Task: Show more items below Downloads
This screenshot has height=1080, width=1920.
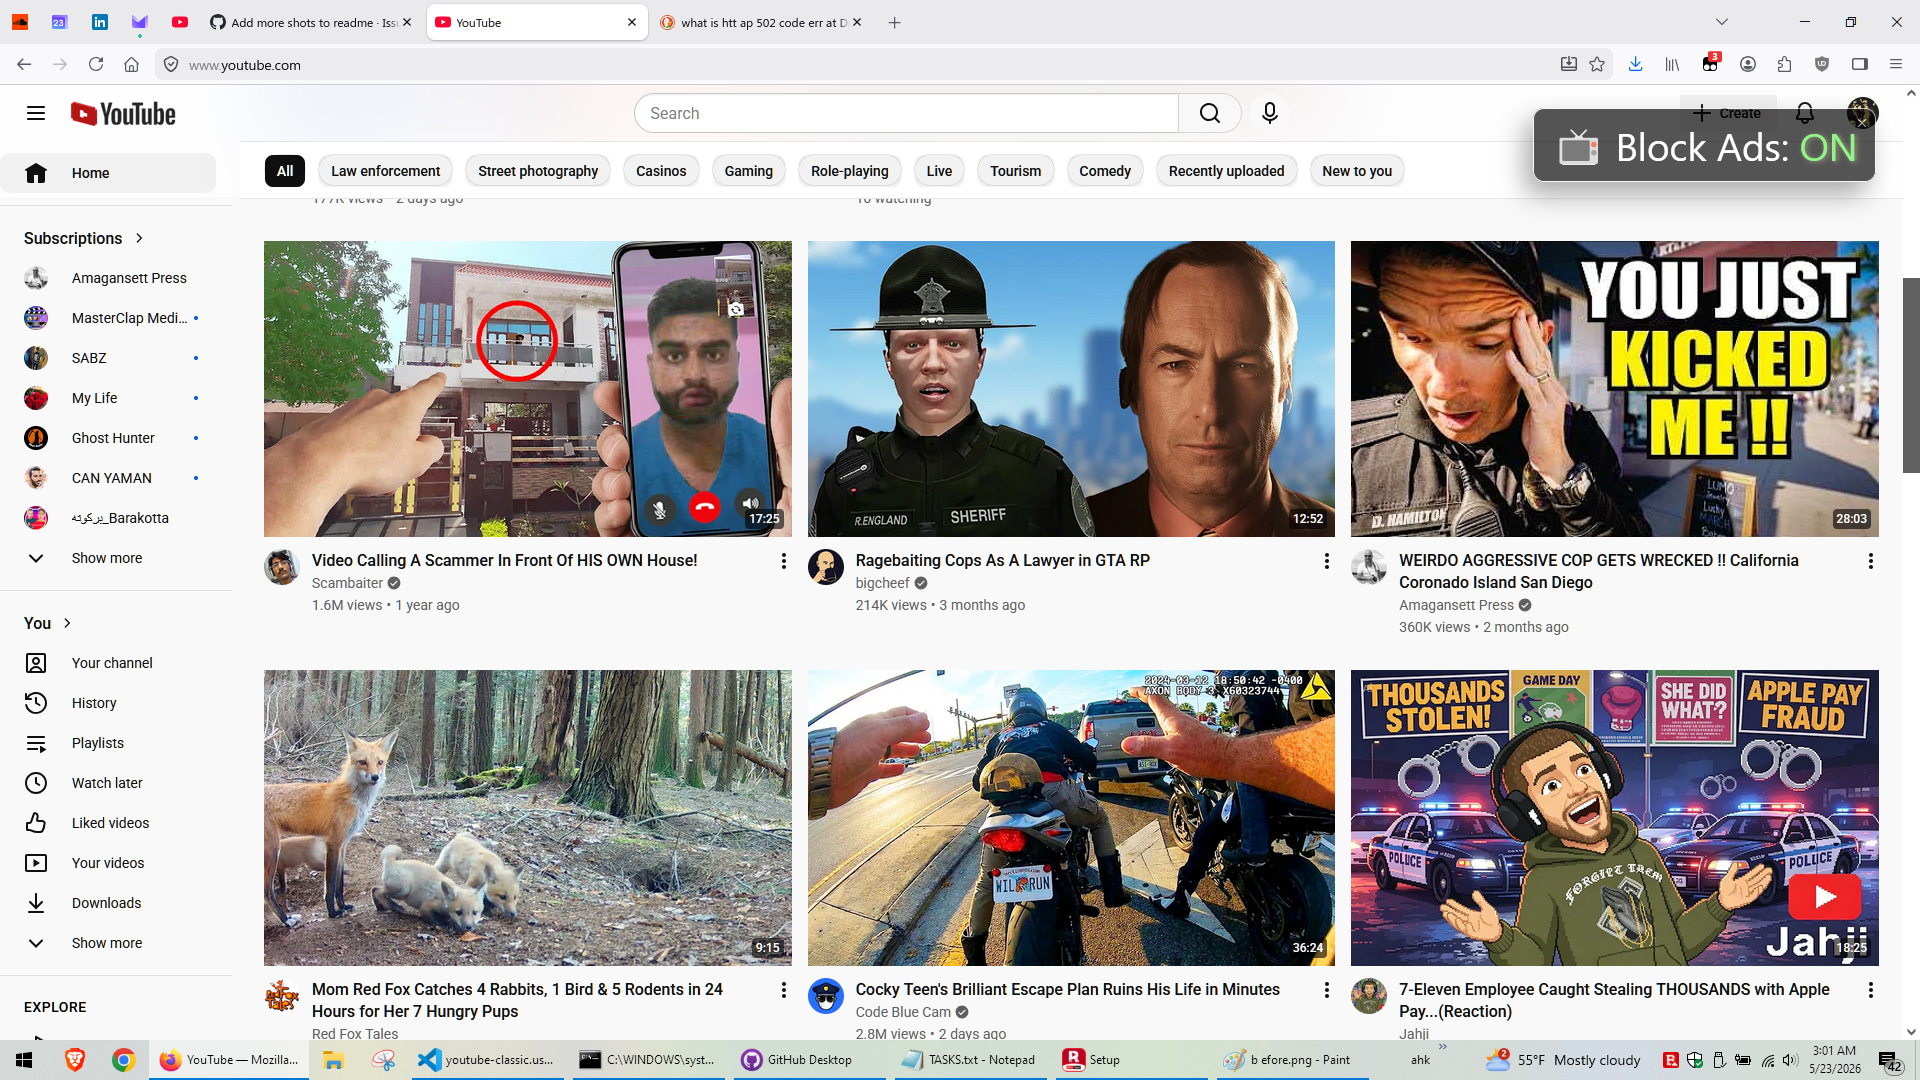Action: pos(108,943)
